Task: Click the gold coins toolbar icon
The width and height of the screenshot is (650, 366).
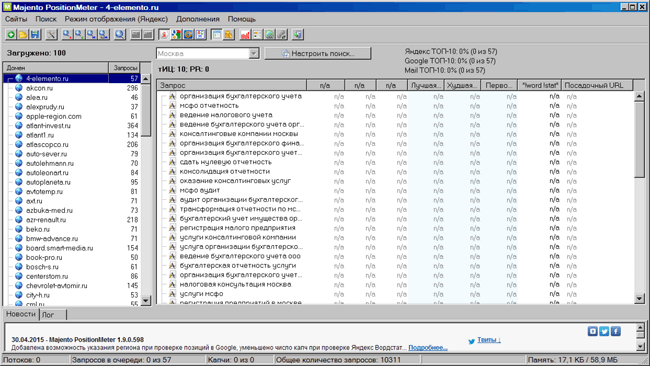Action: coord(229,35)
